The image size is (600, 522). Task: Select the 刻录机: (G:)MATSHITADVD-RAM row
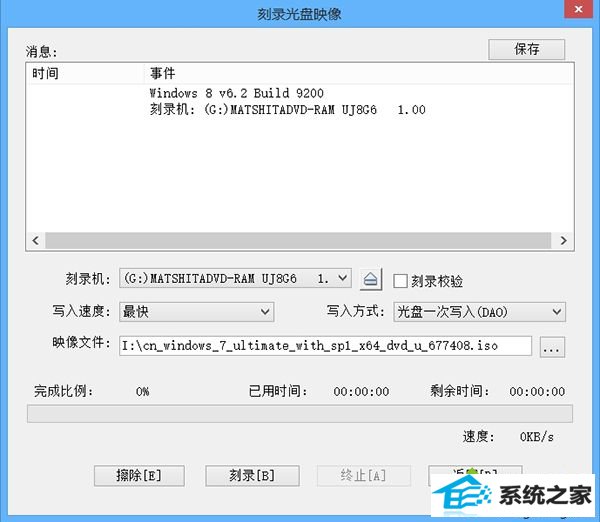(x=287, y=110)
